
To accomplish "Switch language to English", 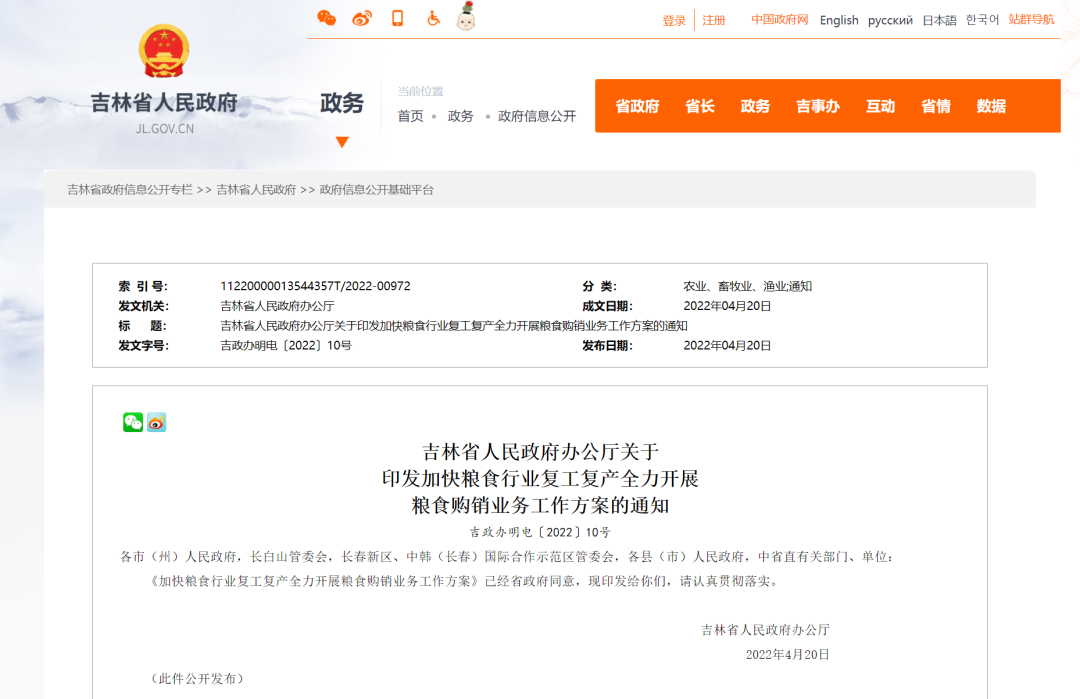I will [x=839, y=20].
